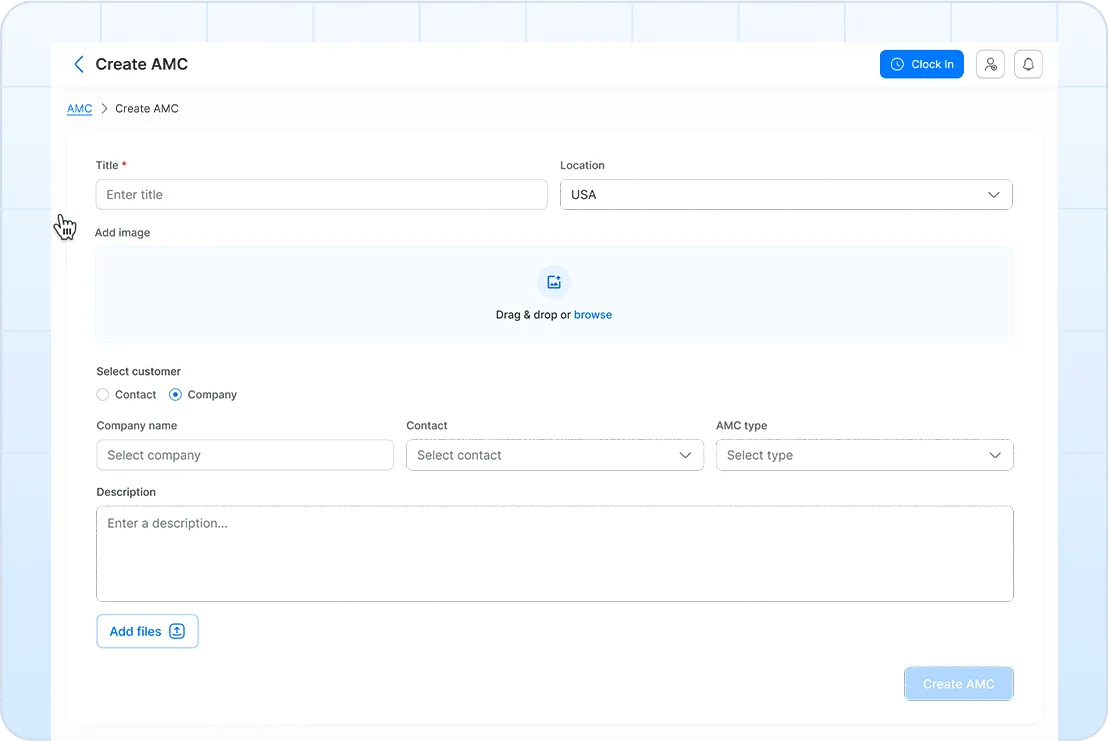The image size is (1109, 741).
Task: Open the AMC type Select type dropdown
Action: (864, 455)
